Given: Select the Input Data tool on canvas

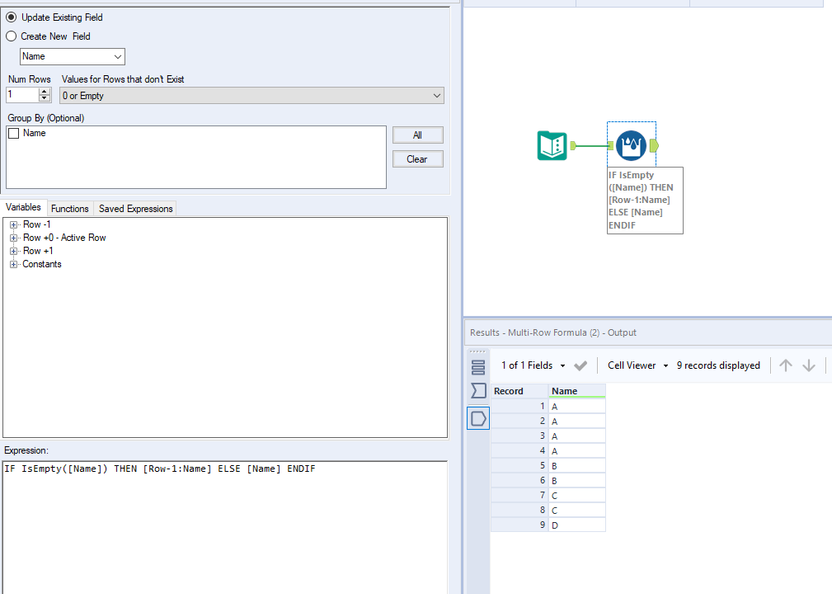Looking at the screenshot, I should pyautogui.click(x=552, y=145).
